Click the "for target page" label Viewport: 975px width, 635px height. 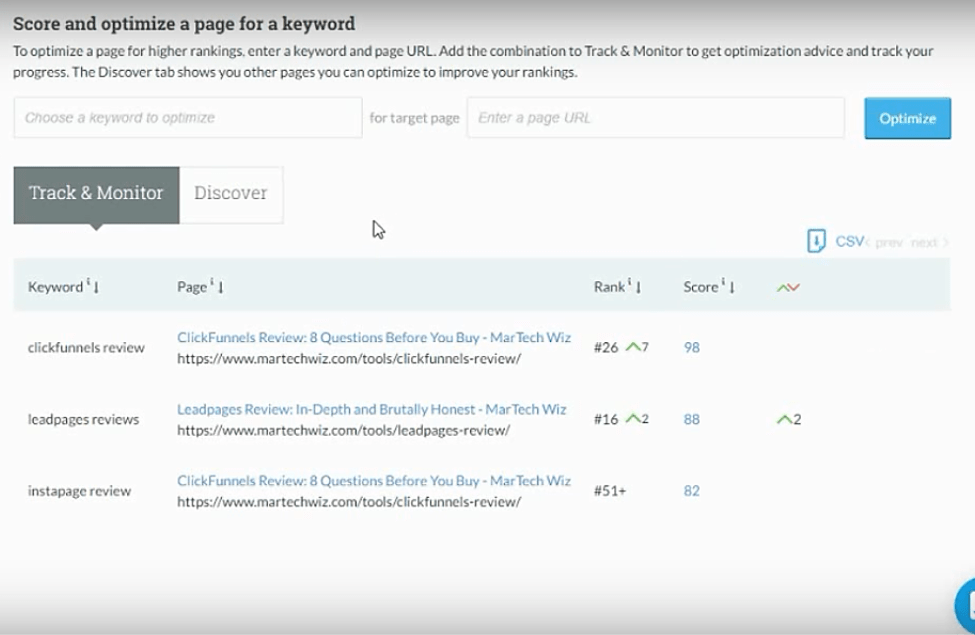pos(414,118)
